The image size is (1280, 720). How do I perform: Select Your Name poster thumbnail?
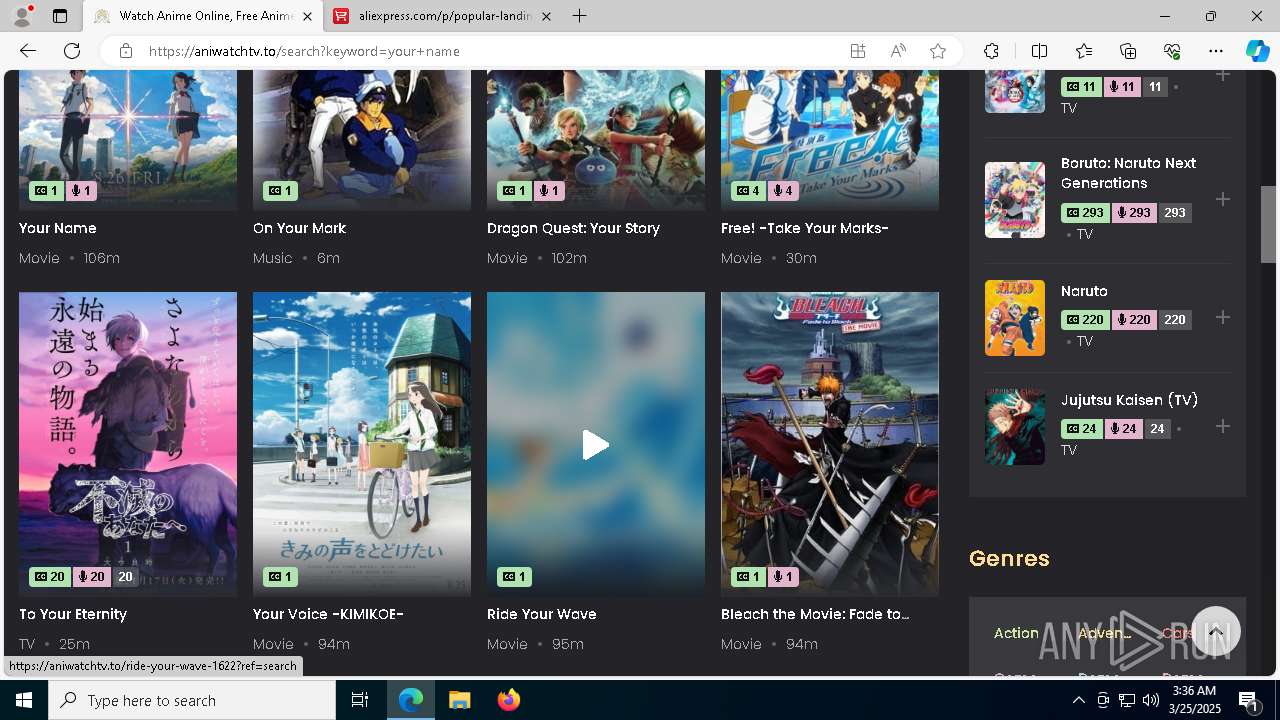tap(128, 140)
